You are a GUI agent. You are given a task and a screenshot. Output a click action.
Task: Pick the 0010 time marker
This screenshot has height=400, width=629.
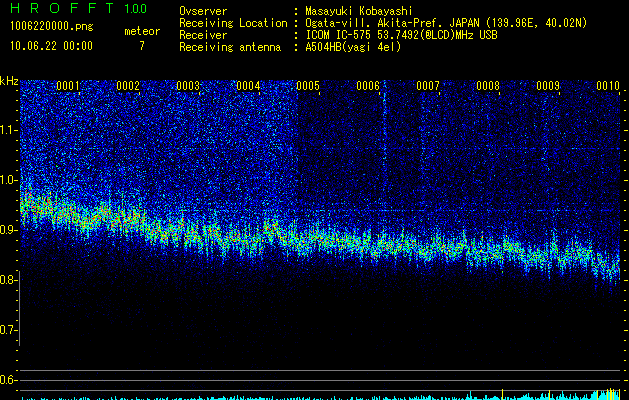point(608,86)
